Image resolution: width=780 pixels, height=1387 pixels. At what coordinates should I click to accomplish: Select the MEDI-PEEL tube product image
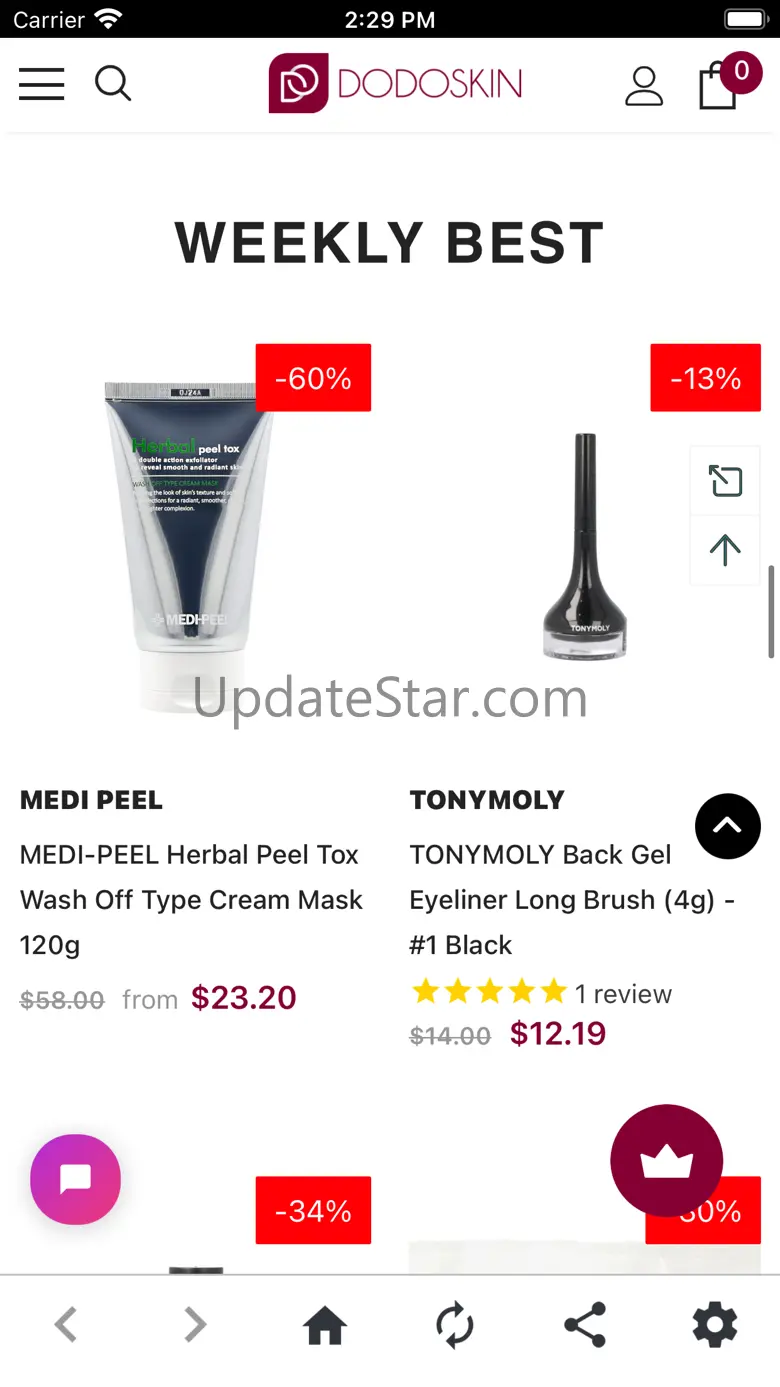click(x=189, y=543)
